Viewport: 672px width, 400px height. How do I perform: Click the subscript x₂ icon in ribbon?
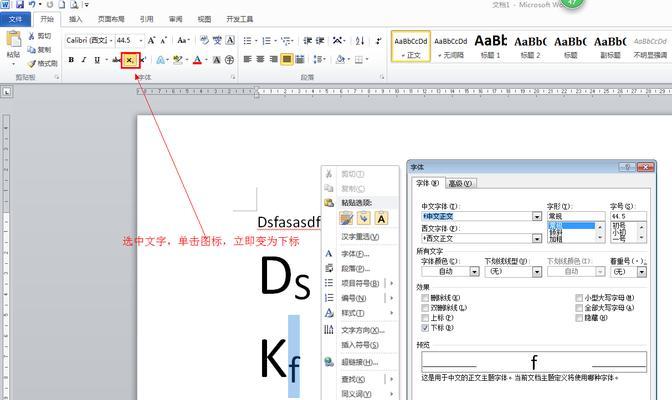click(130, 60)
